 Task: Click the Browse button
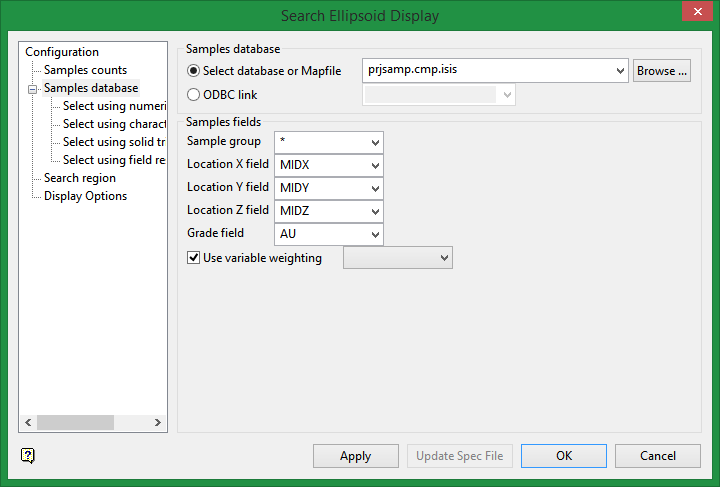point(662,71)
